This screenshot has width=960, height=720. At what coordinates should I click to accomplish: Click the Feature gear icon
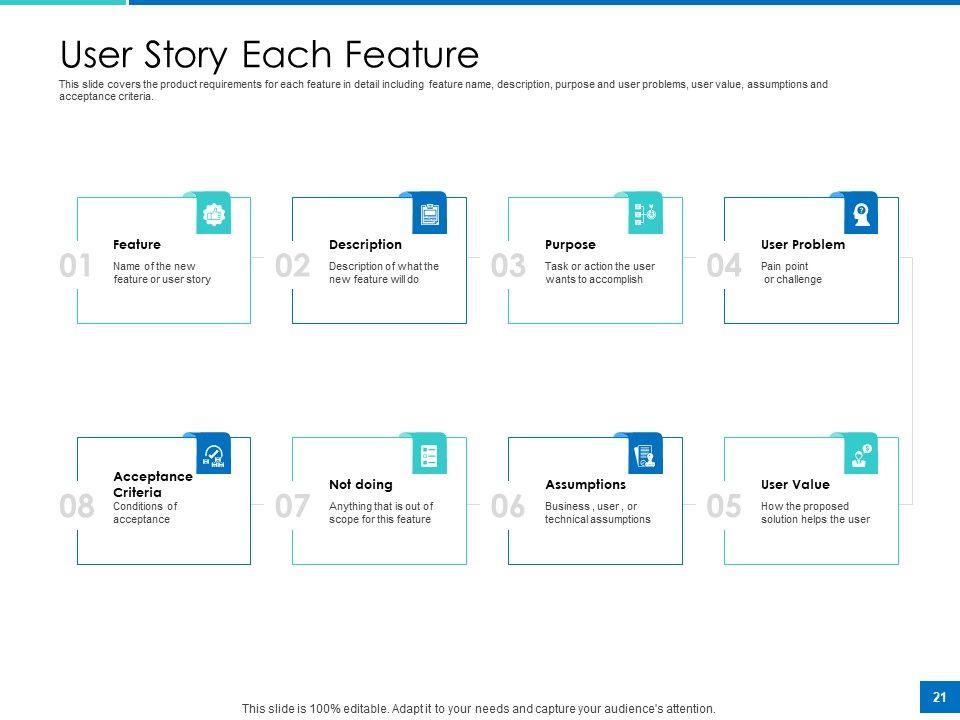click(x=213, y=215)
